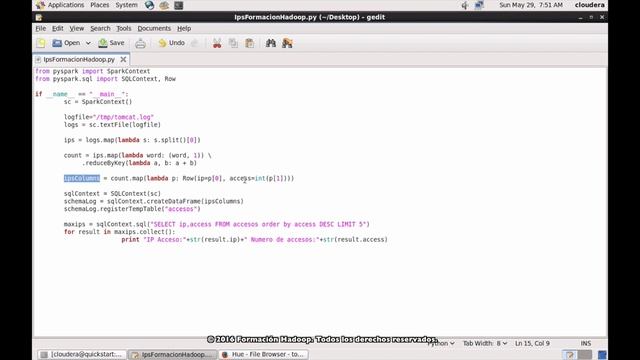The height and width of the screenshot is (360, 640).
Task: Switch to IpsFormacionHadoop taskbar window
Action: [173, 354]
